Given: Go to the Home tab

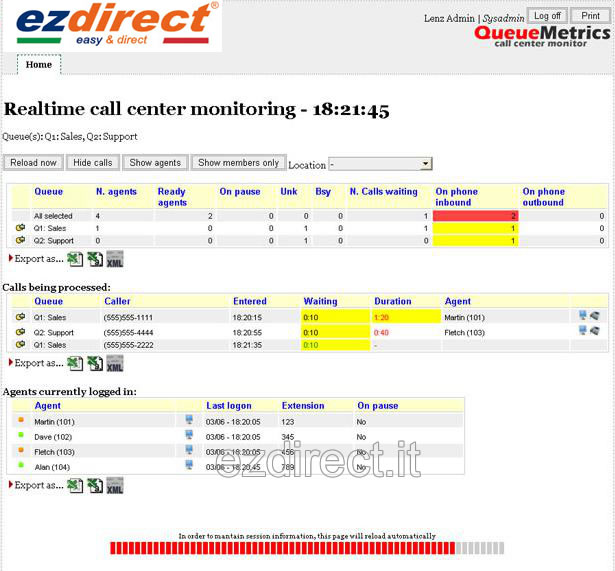Looking at the screenshot, I should coord(39,64).
